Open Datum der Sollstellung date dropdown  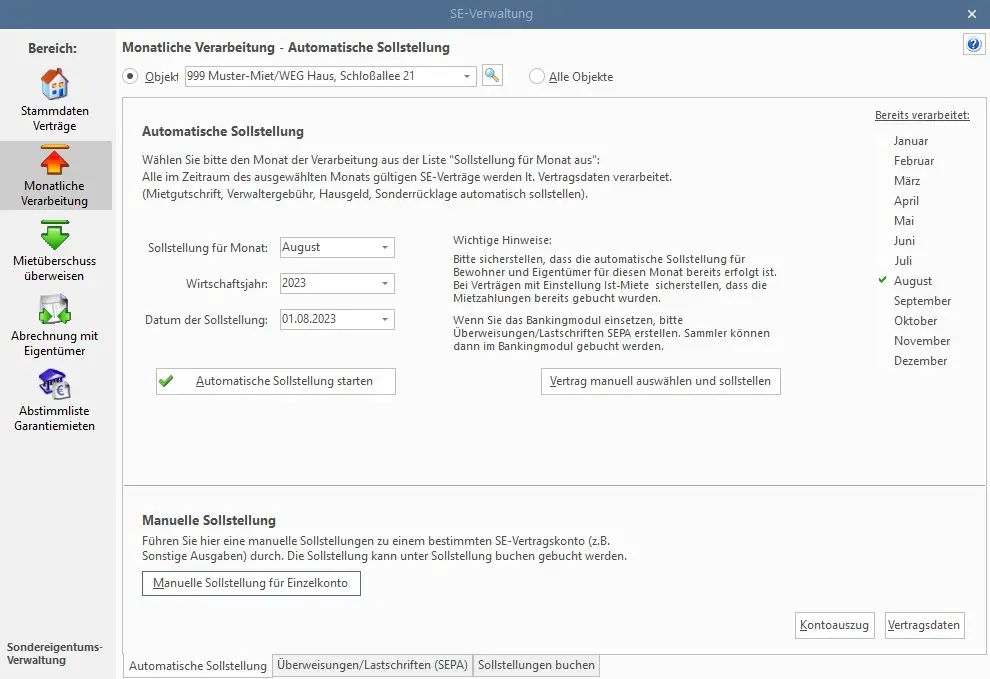tap(337, 320)
